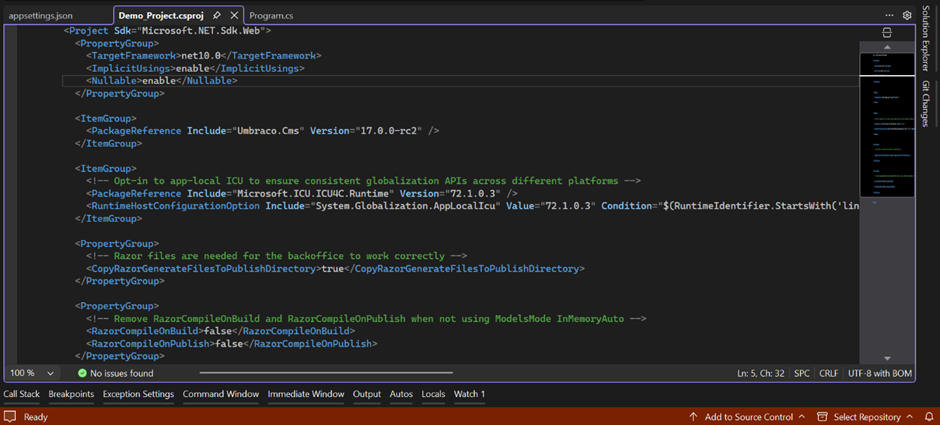Open the Call Stack window tab
The width and height of the screenshot is (940, 425).
pos(22,394)
